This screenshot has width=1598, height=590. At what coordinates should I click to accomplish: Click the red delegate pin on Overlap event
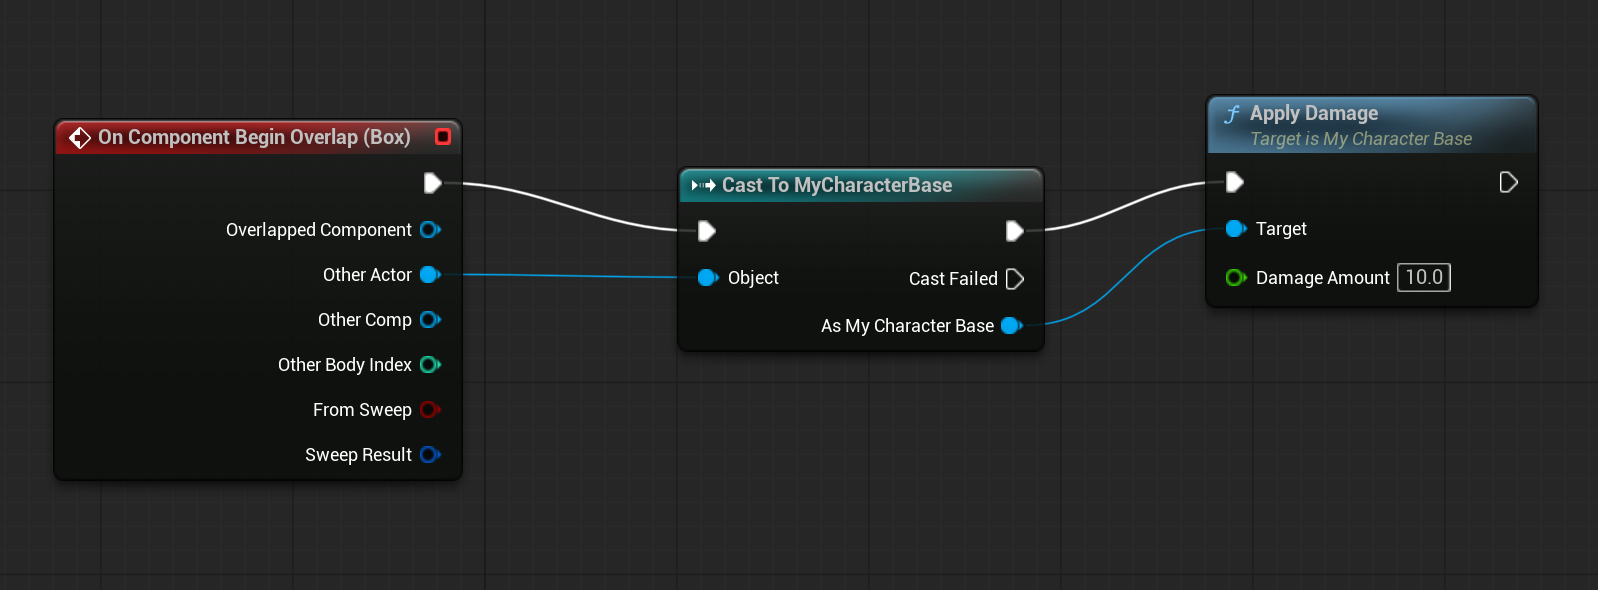tap(443, 136)
